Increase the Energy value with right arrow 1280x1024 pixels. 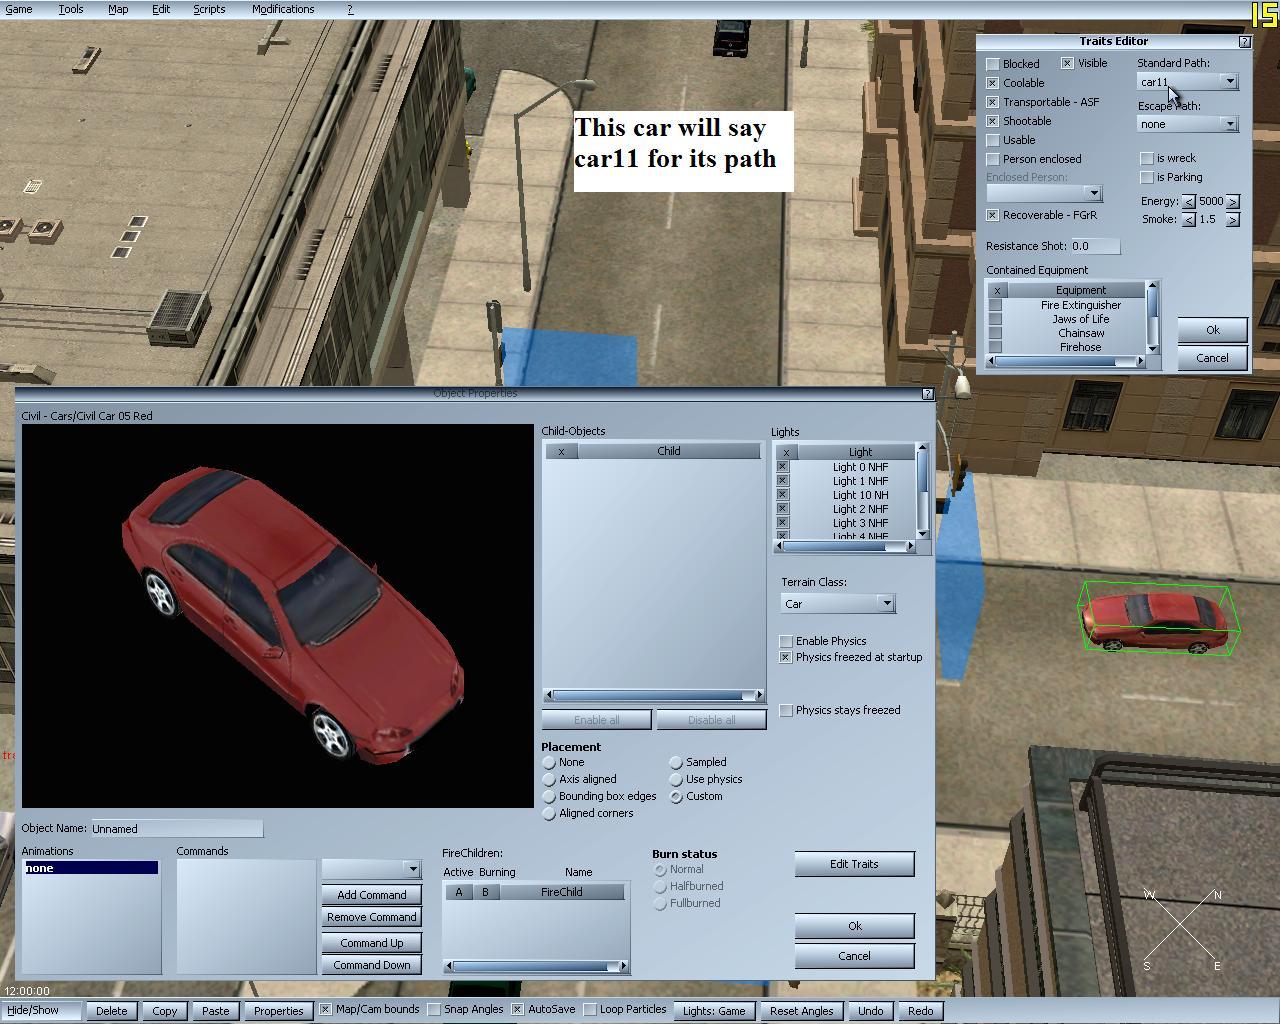tap(1232, 201)
